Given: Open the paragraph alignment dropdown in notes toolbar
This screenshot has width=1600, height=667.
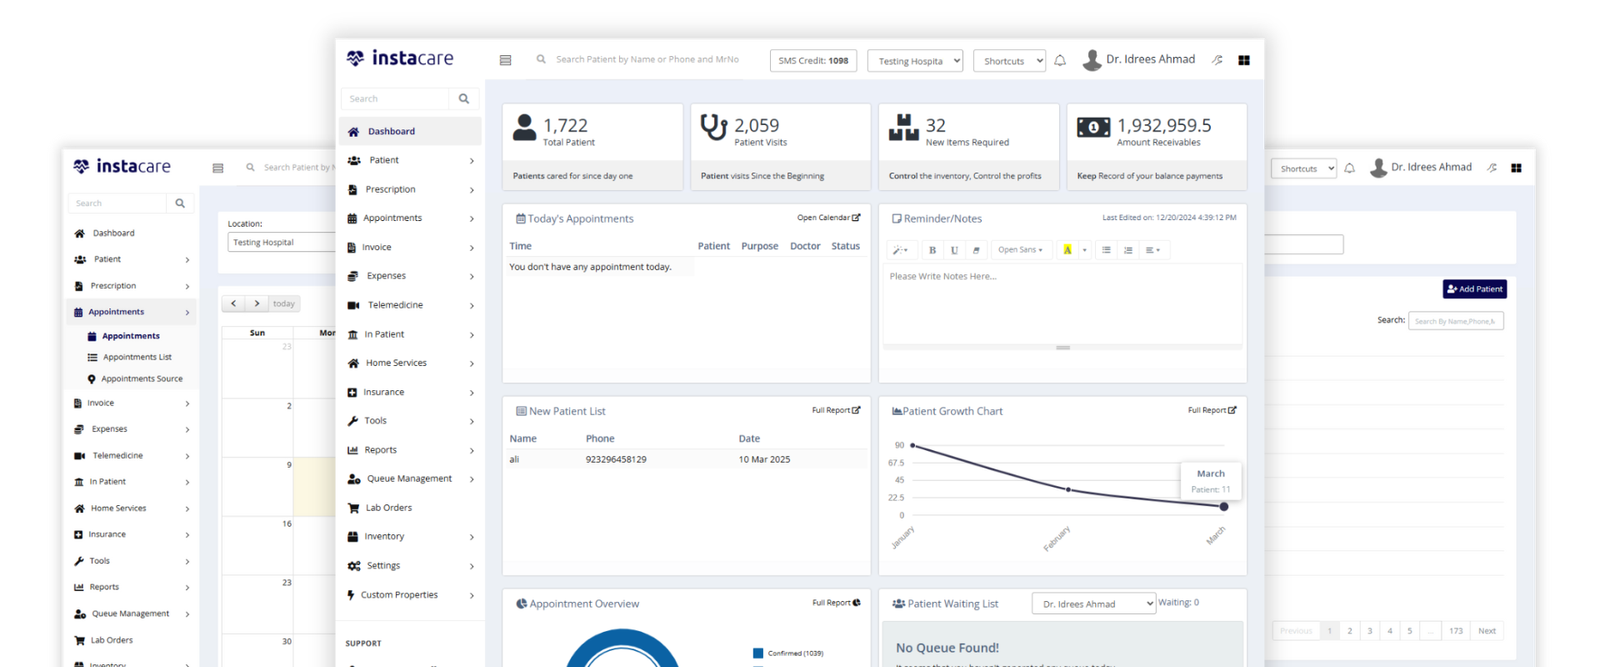Looking at the screenshot, I should click(1153, 250).
